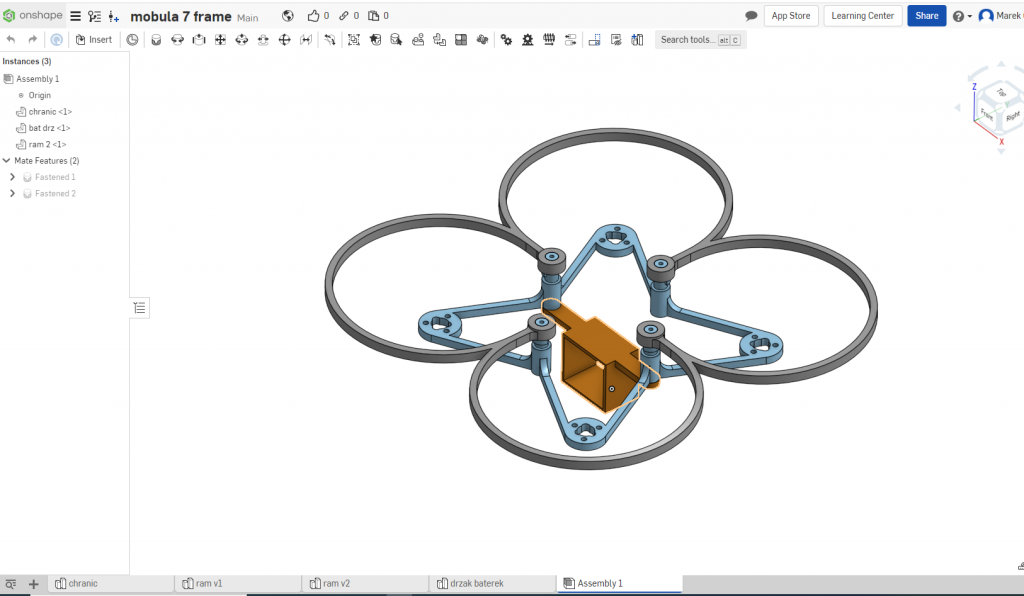Expand the Fastened 1 mate
Image resolution: width=1024 pixels, height=596 pixels.
coord(12,177)
